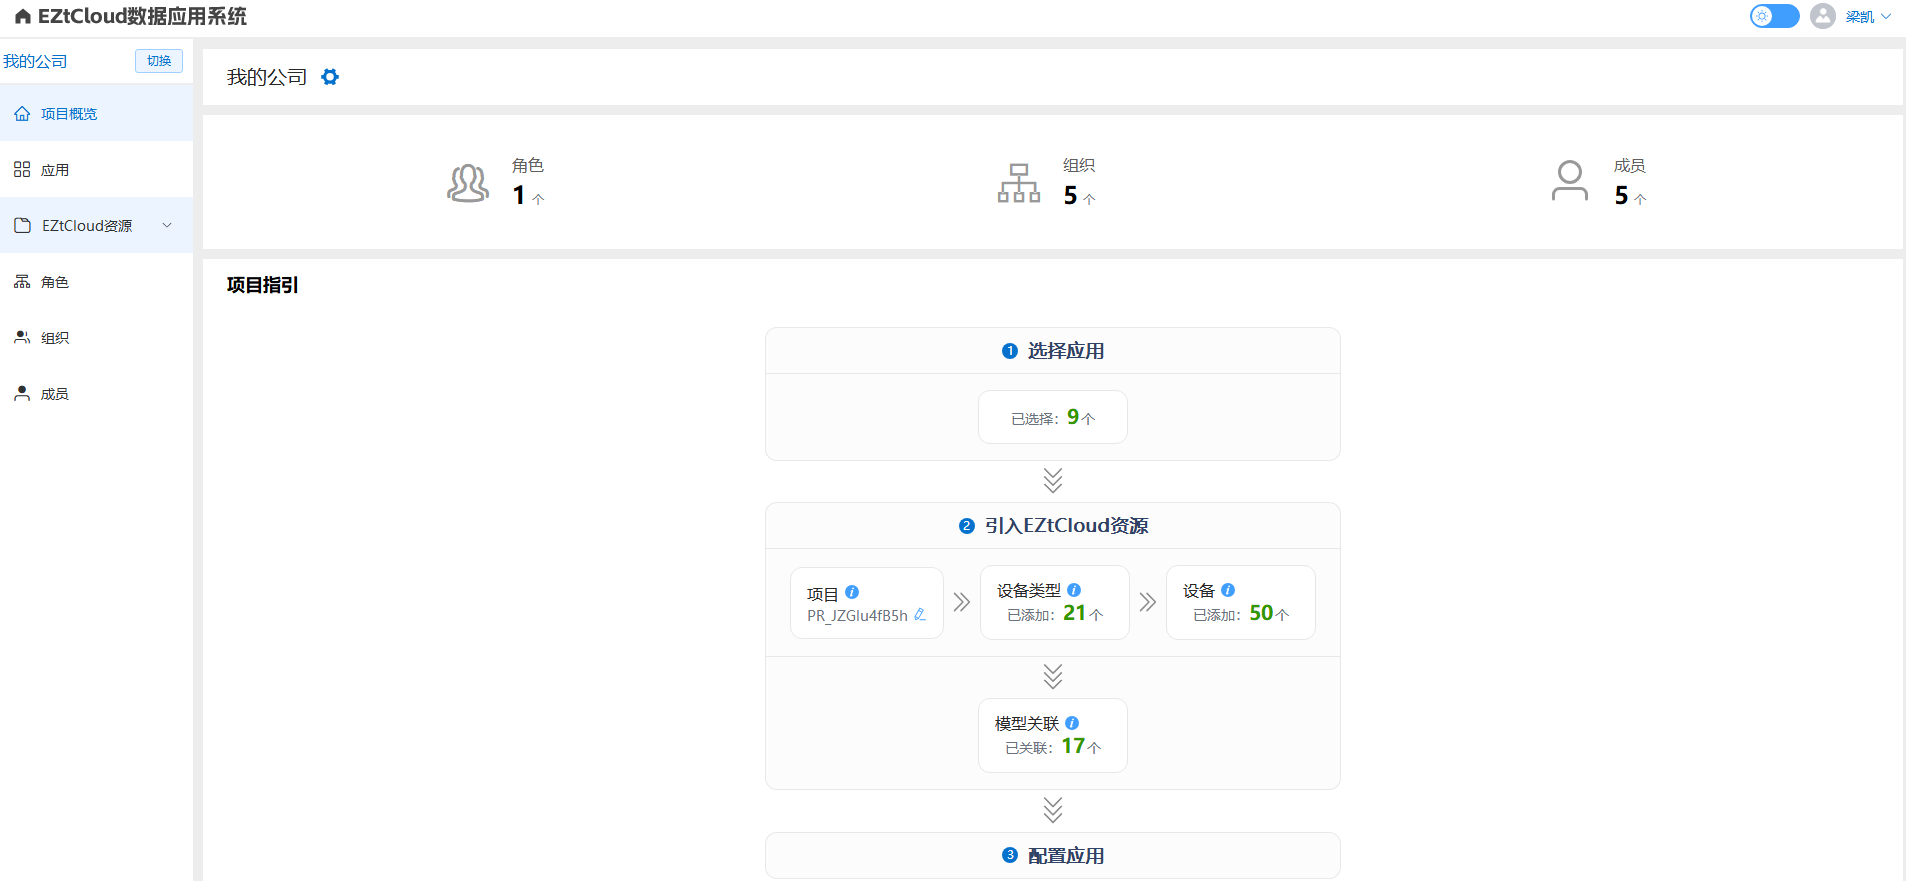
Task: Select 项目概览 in the sidebar
Action: pos(69,114)
